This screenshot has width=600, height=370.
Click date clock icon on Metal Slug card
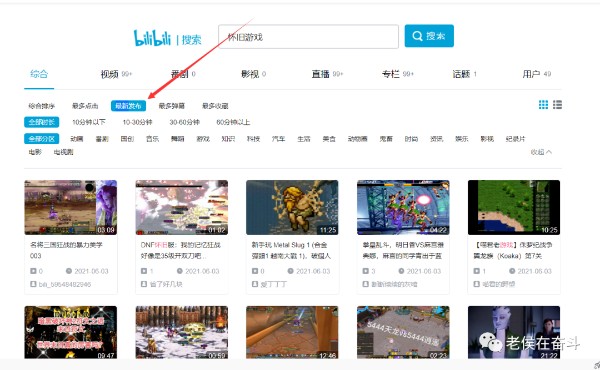click(290, 271)
